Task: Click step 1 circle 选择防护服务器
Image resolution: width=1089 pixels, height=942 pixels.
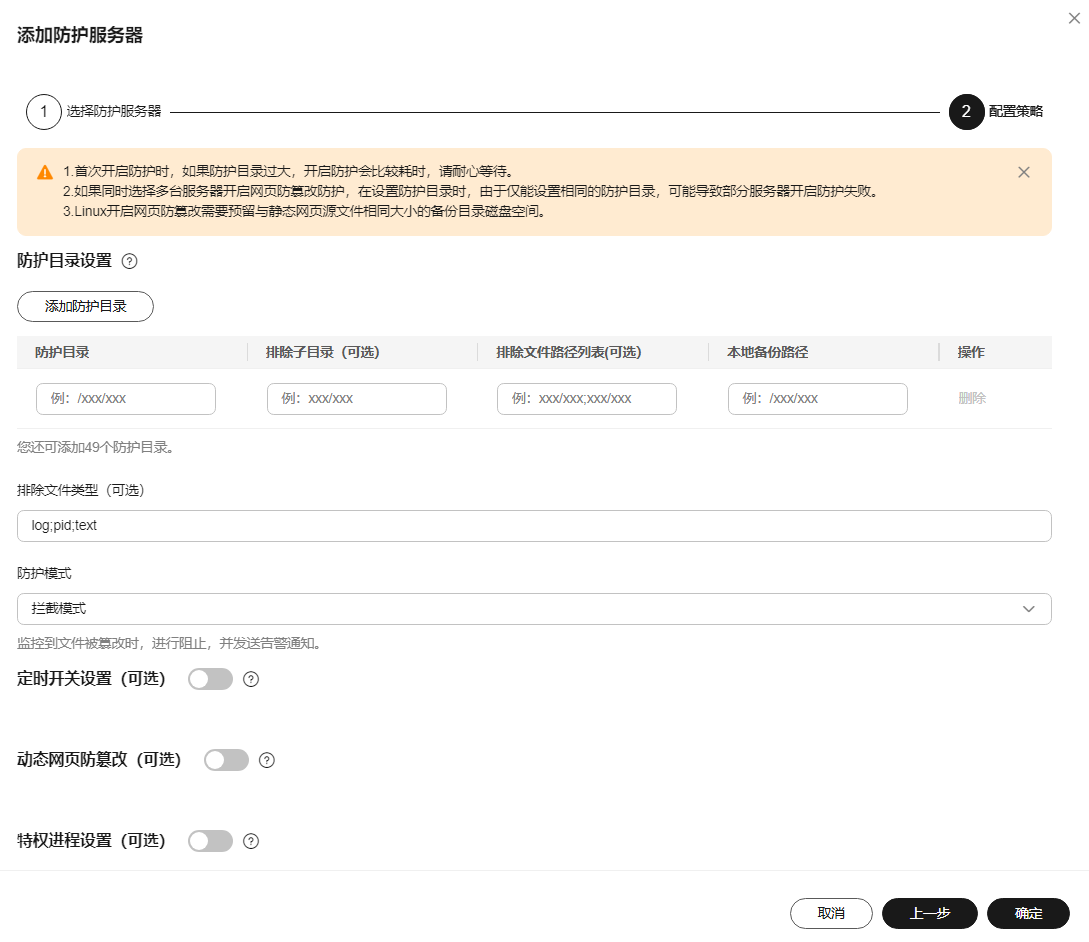Action: coord(44,112)
